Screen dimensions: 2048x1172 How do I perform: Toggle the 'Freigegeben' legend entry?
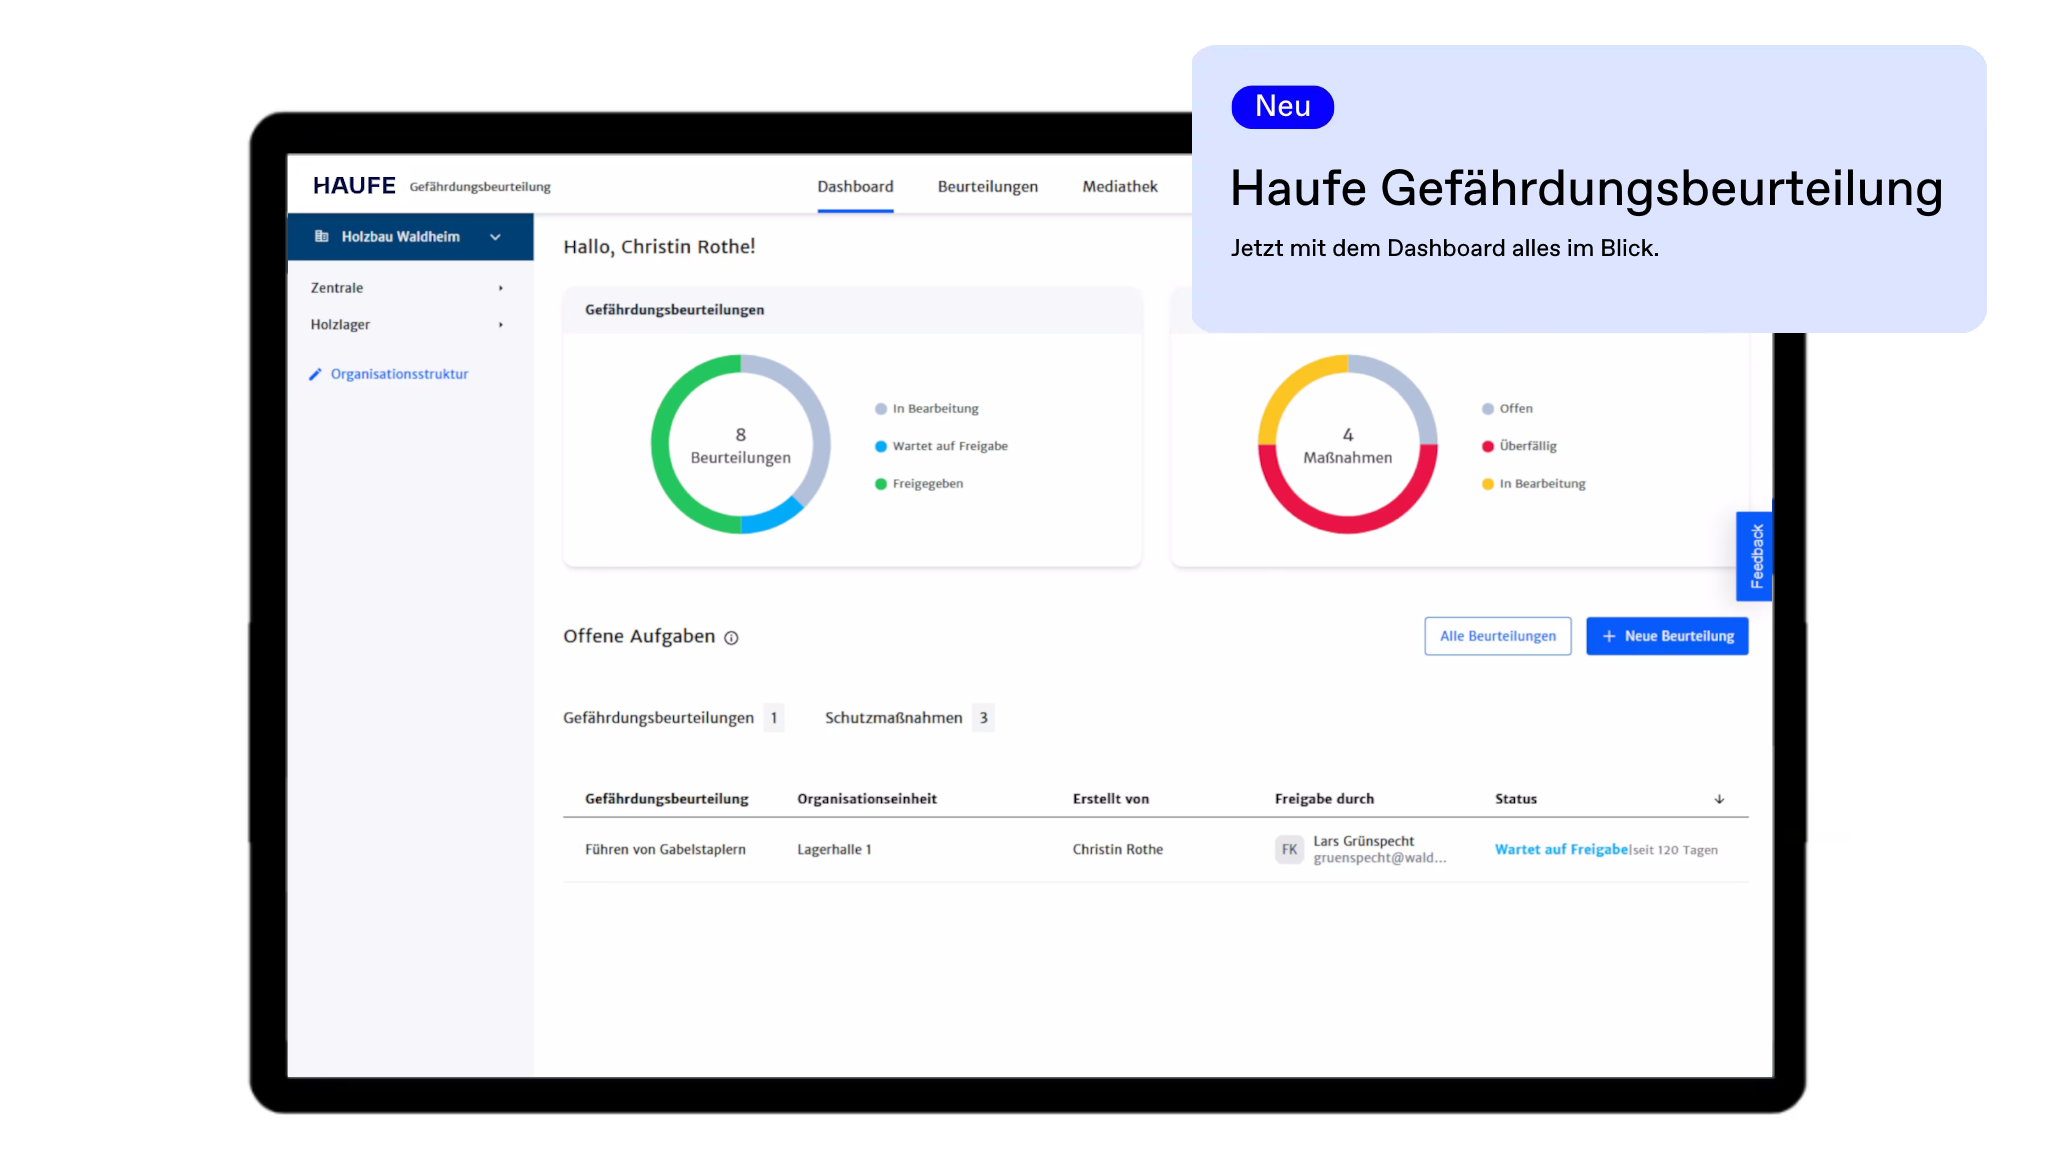926,483
